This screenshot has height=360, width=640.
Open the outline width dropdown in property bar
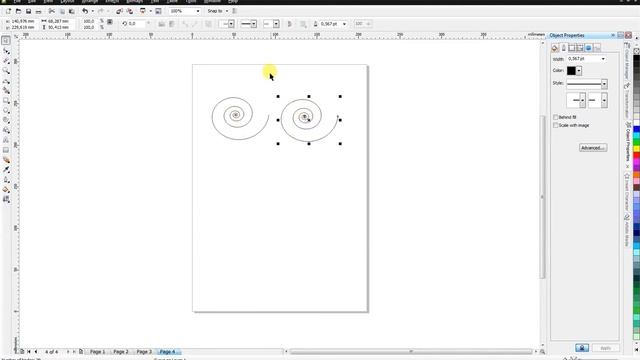pyautogui.click(x=344, y=24)
